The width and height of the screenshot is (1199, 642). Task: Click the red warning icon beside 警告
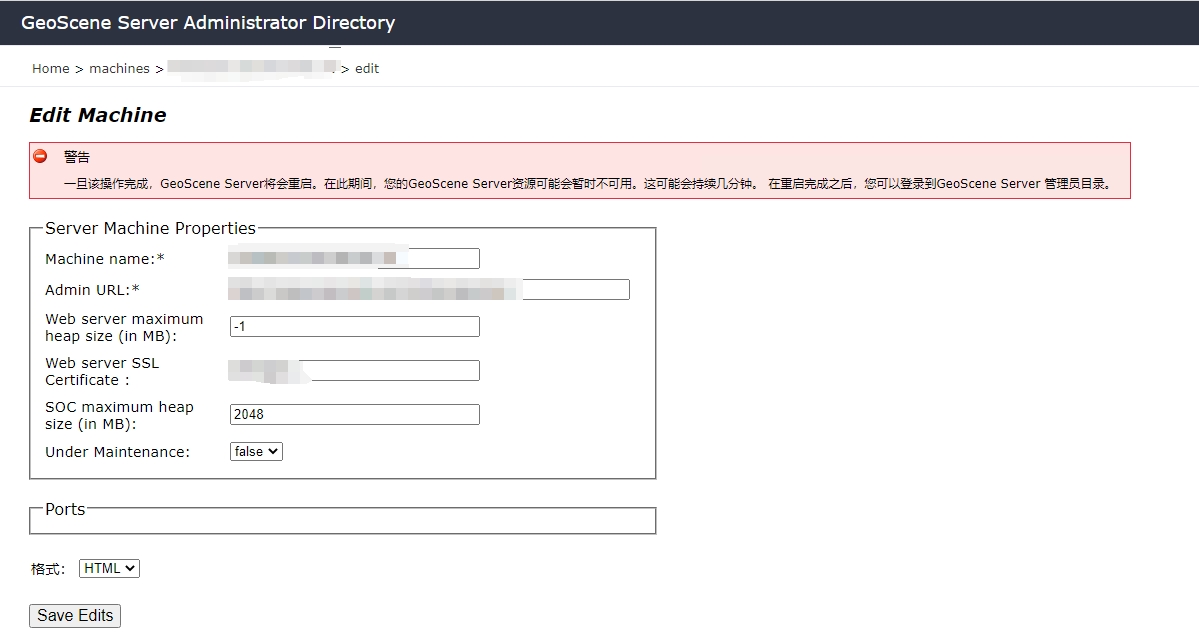(40, 155)
